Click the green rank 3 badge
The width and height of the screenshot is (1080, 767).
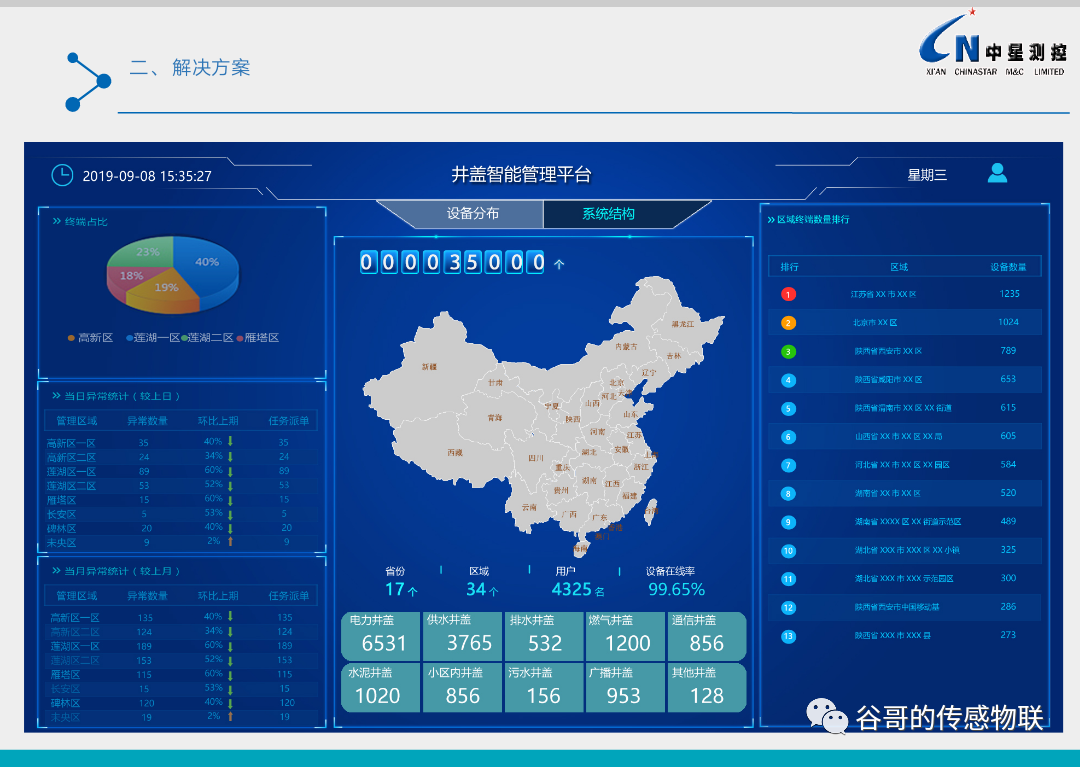click(x=787, y=351)
